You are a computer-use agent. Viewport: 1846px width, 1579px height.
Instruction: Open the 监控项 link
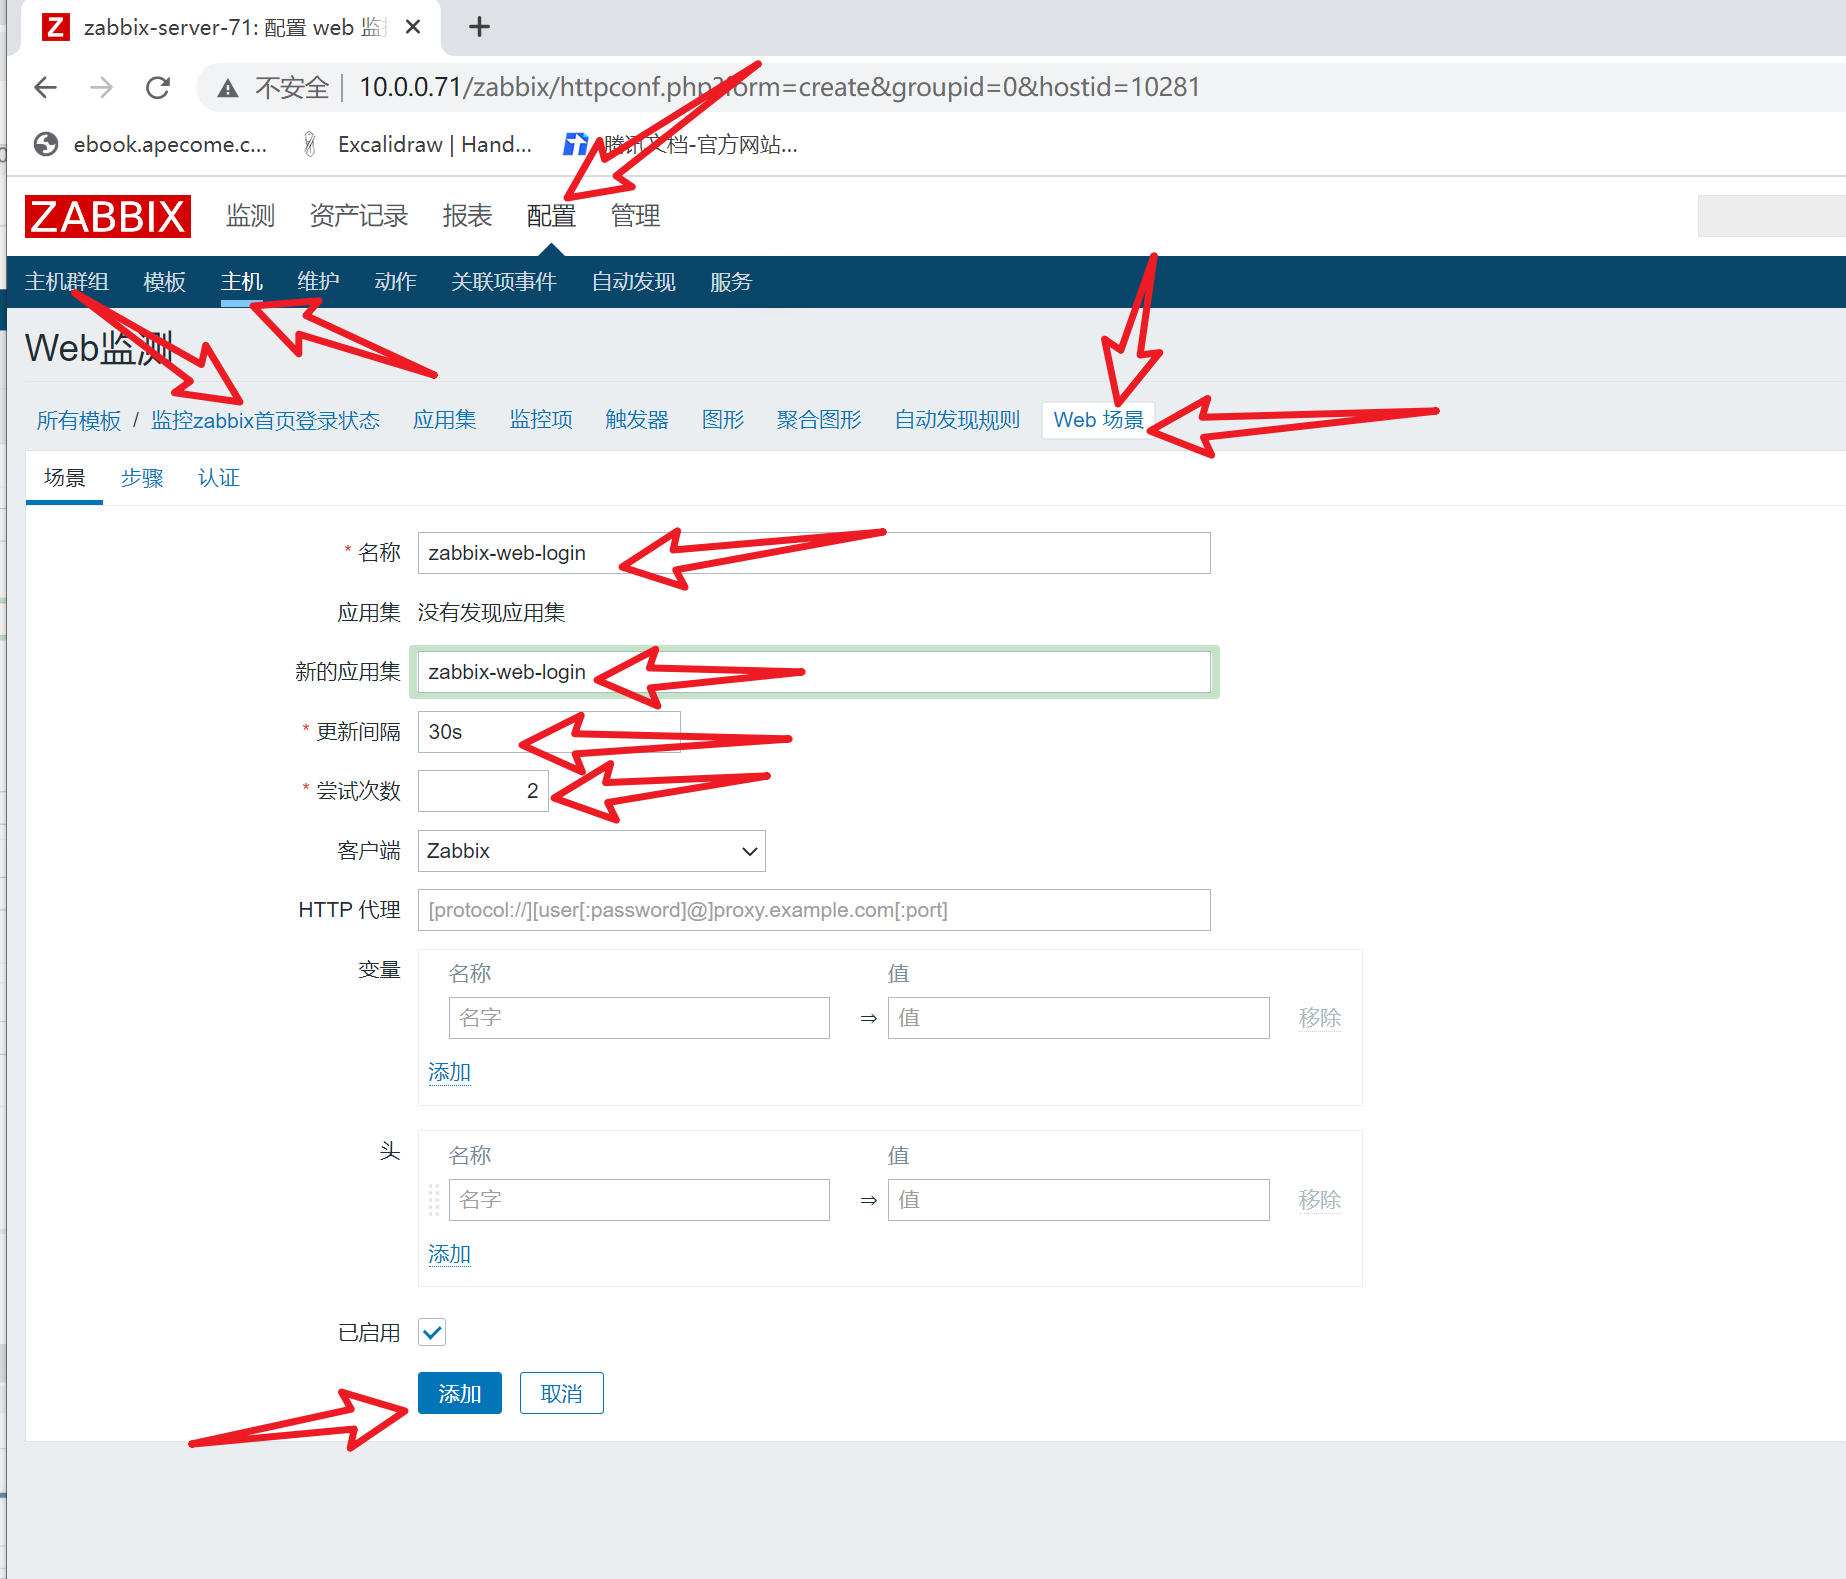pyautogui.click(x=541, y=420)
